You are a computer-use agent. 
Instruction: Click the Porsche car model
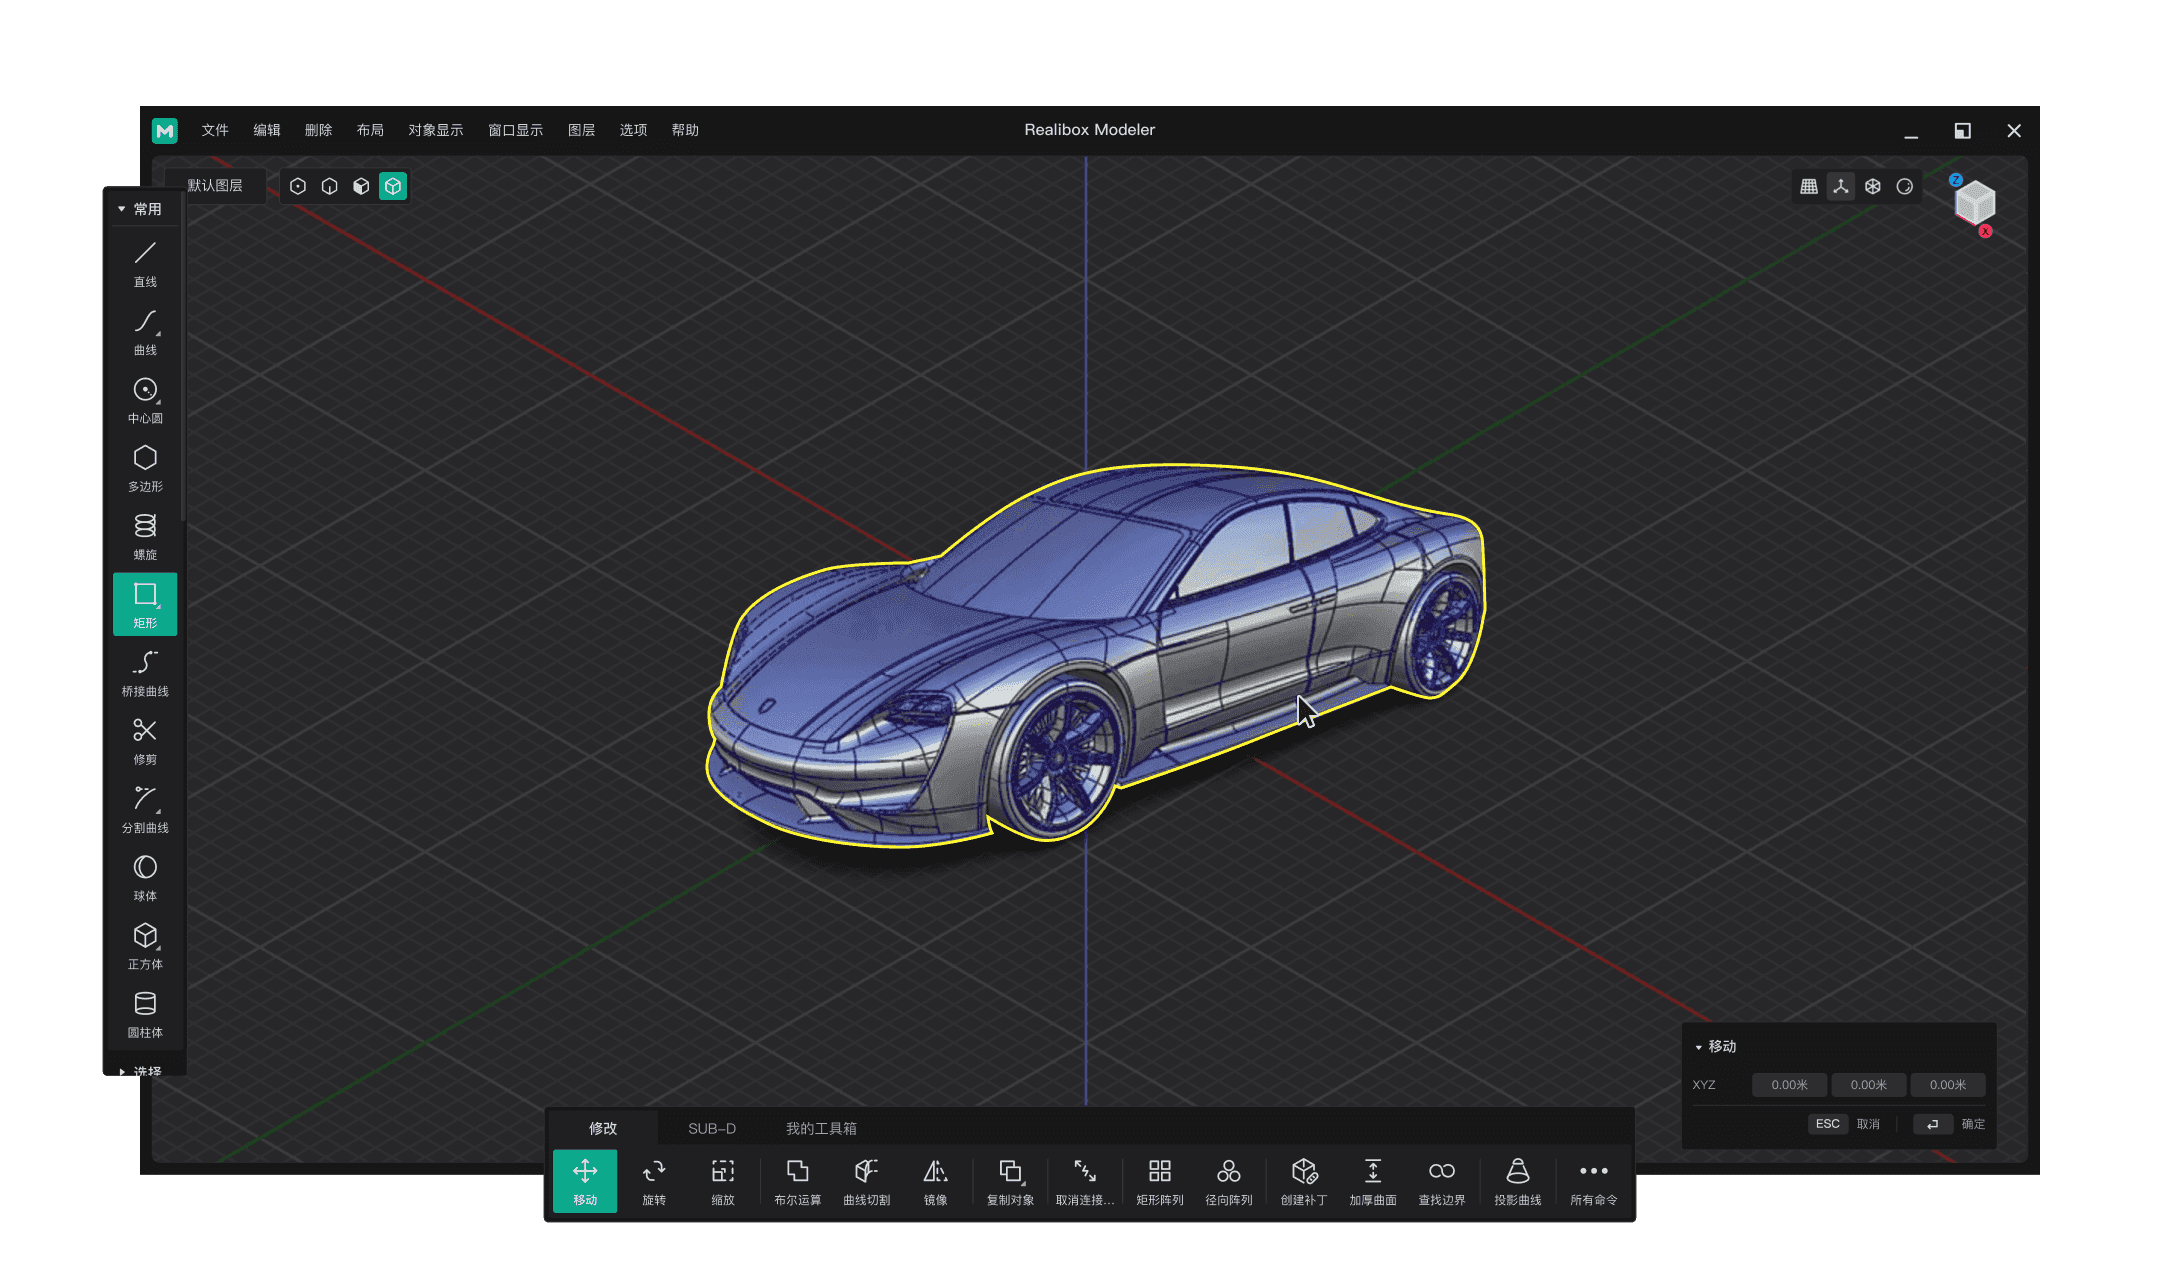click(1096, 655)
